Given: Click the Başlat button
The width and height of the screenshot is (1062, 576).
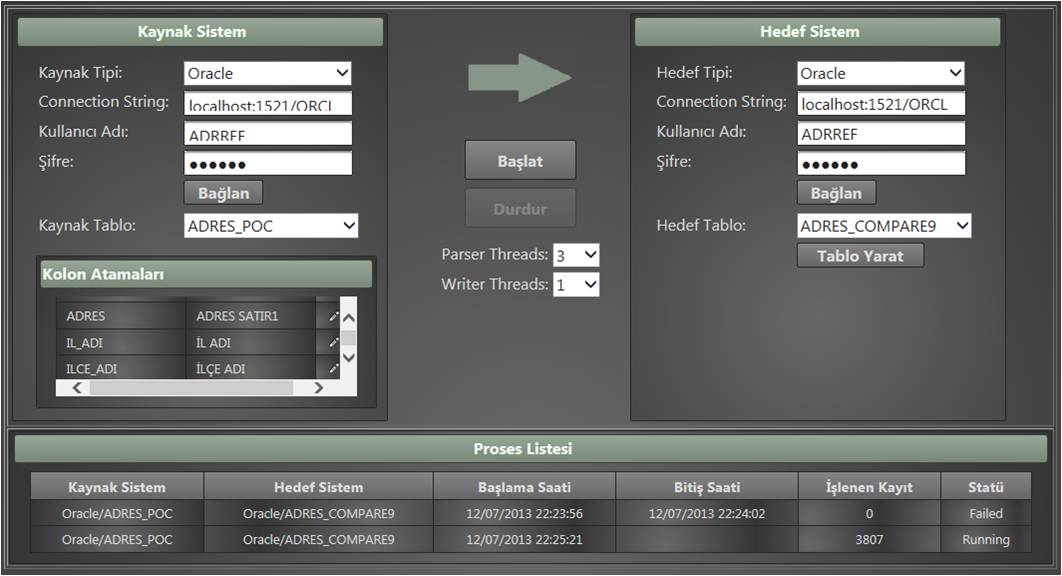Looking at the screenshot, I should click(x=520, y=161).
